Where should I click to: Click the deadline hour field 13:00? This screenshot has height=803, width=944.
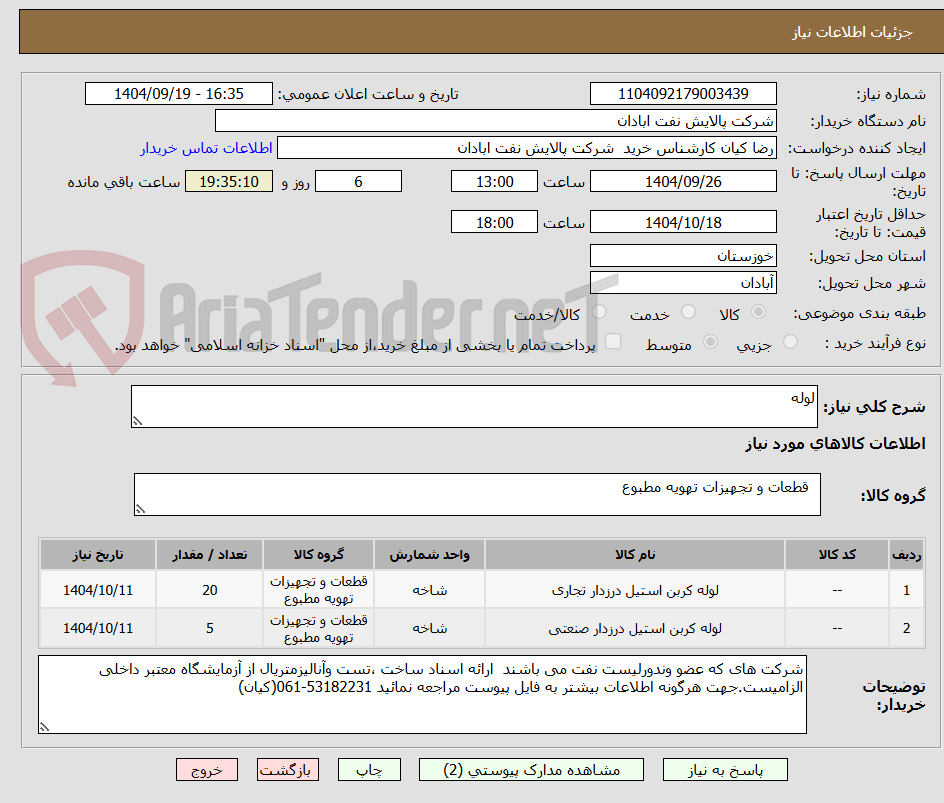(494, 181)
